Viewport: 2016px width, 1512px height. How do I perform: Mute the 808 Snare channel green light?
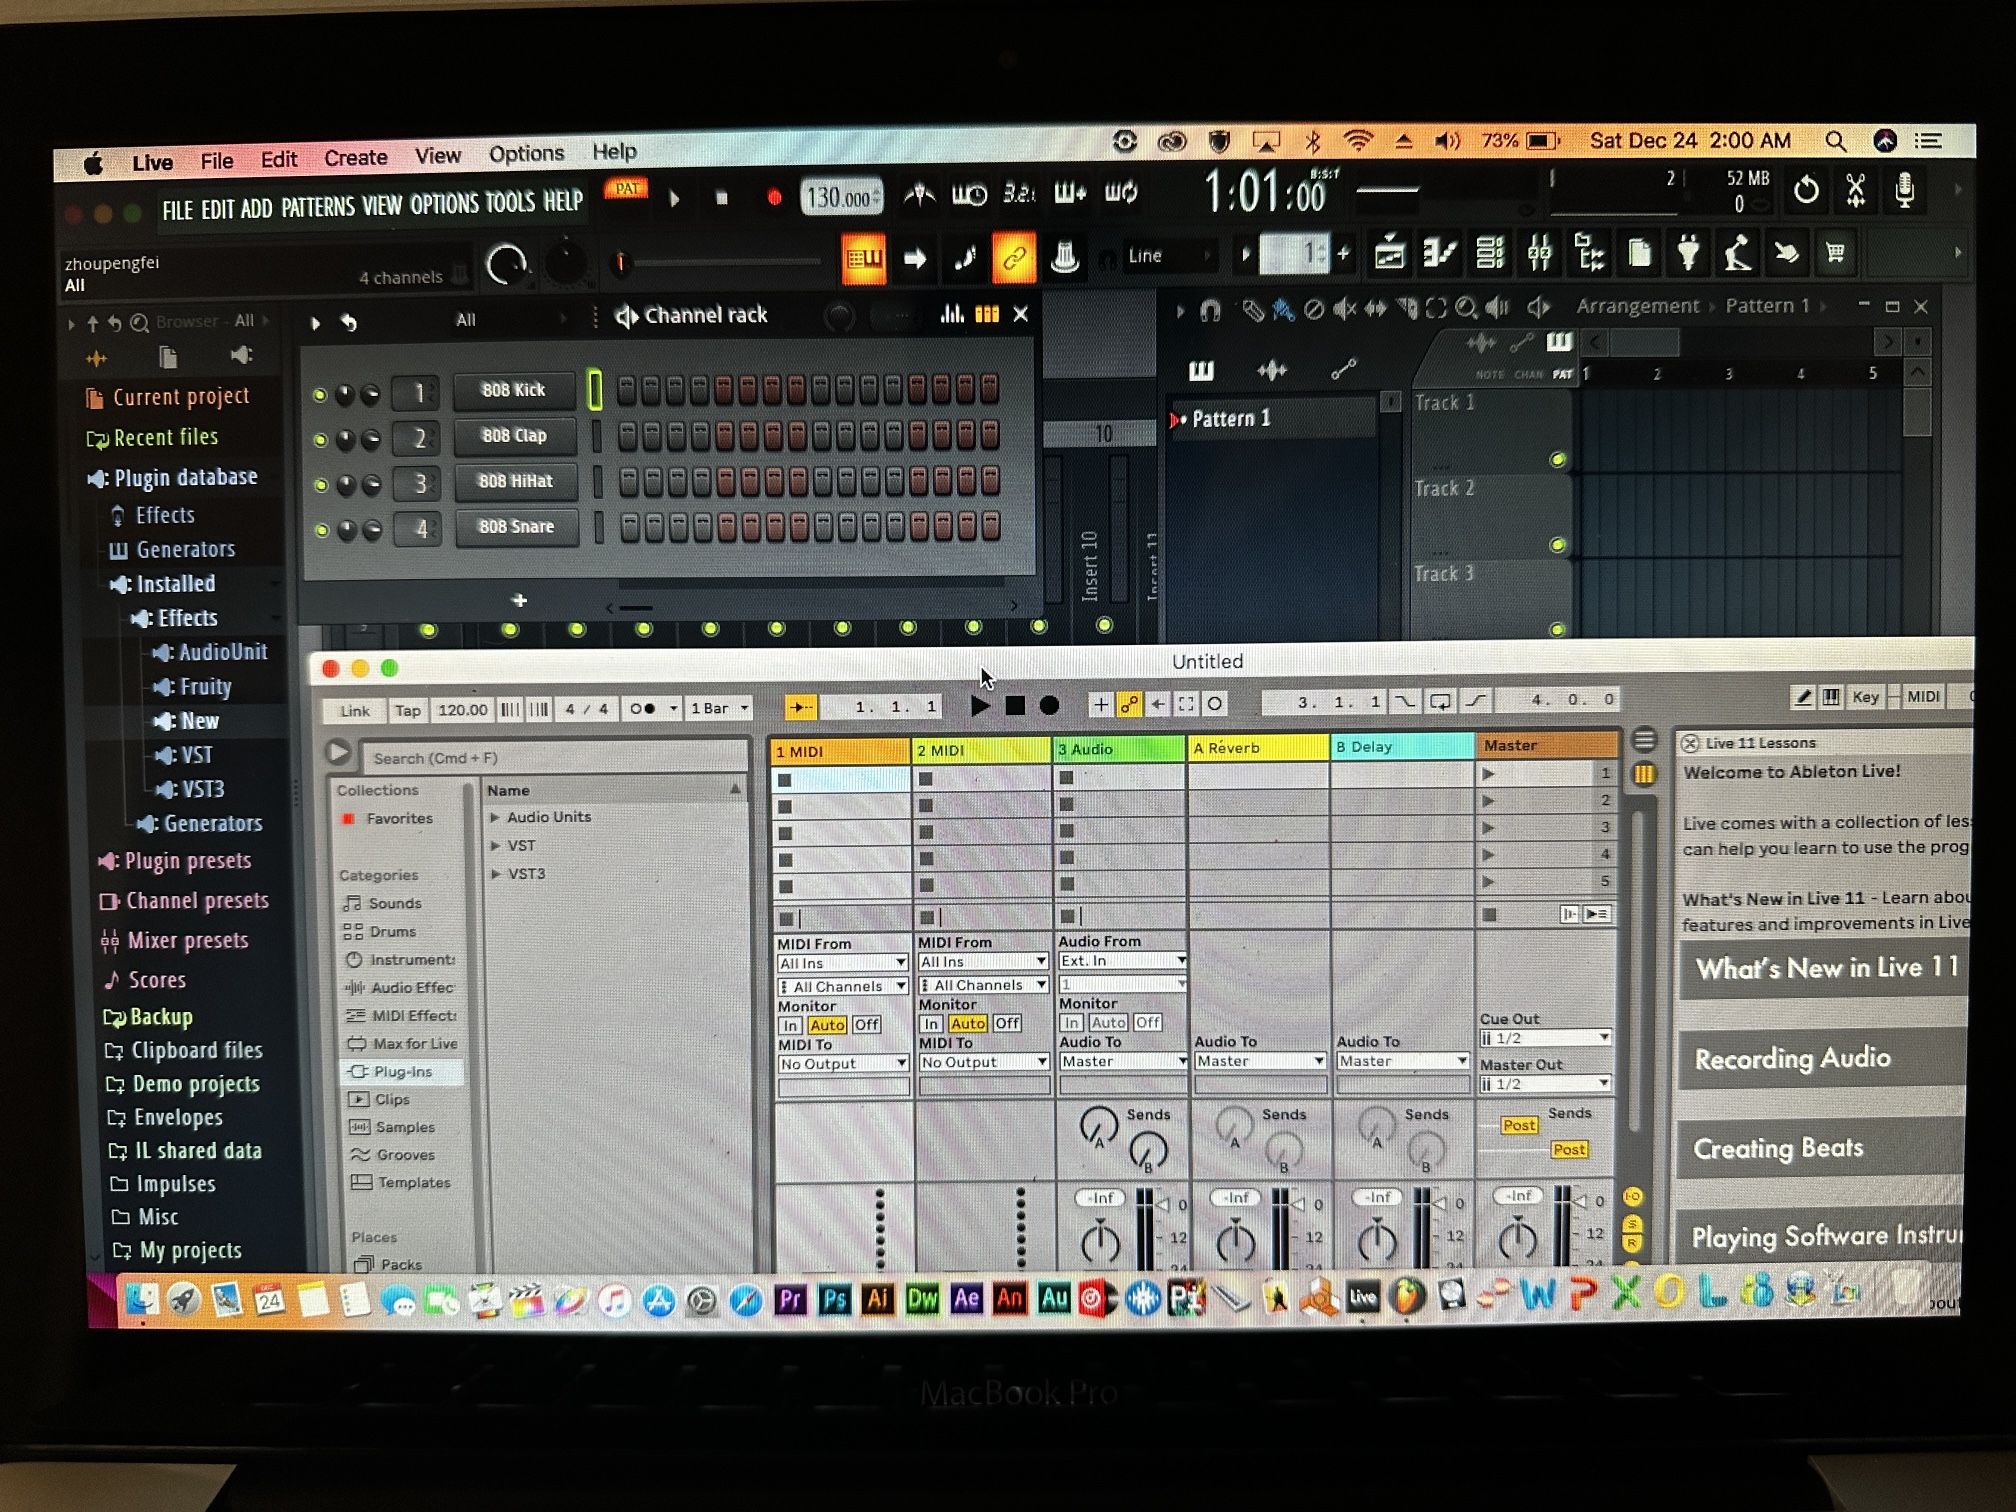322,530
